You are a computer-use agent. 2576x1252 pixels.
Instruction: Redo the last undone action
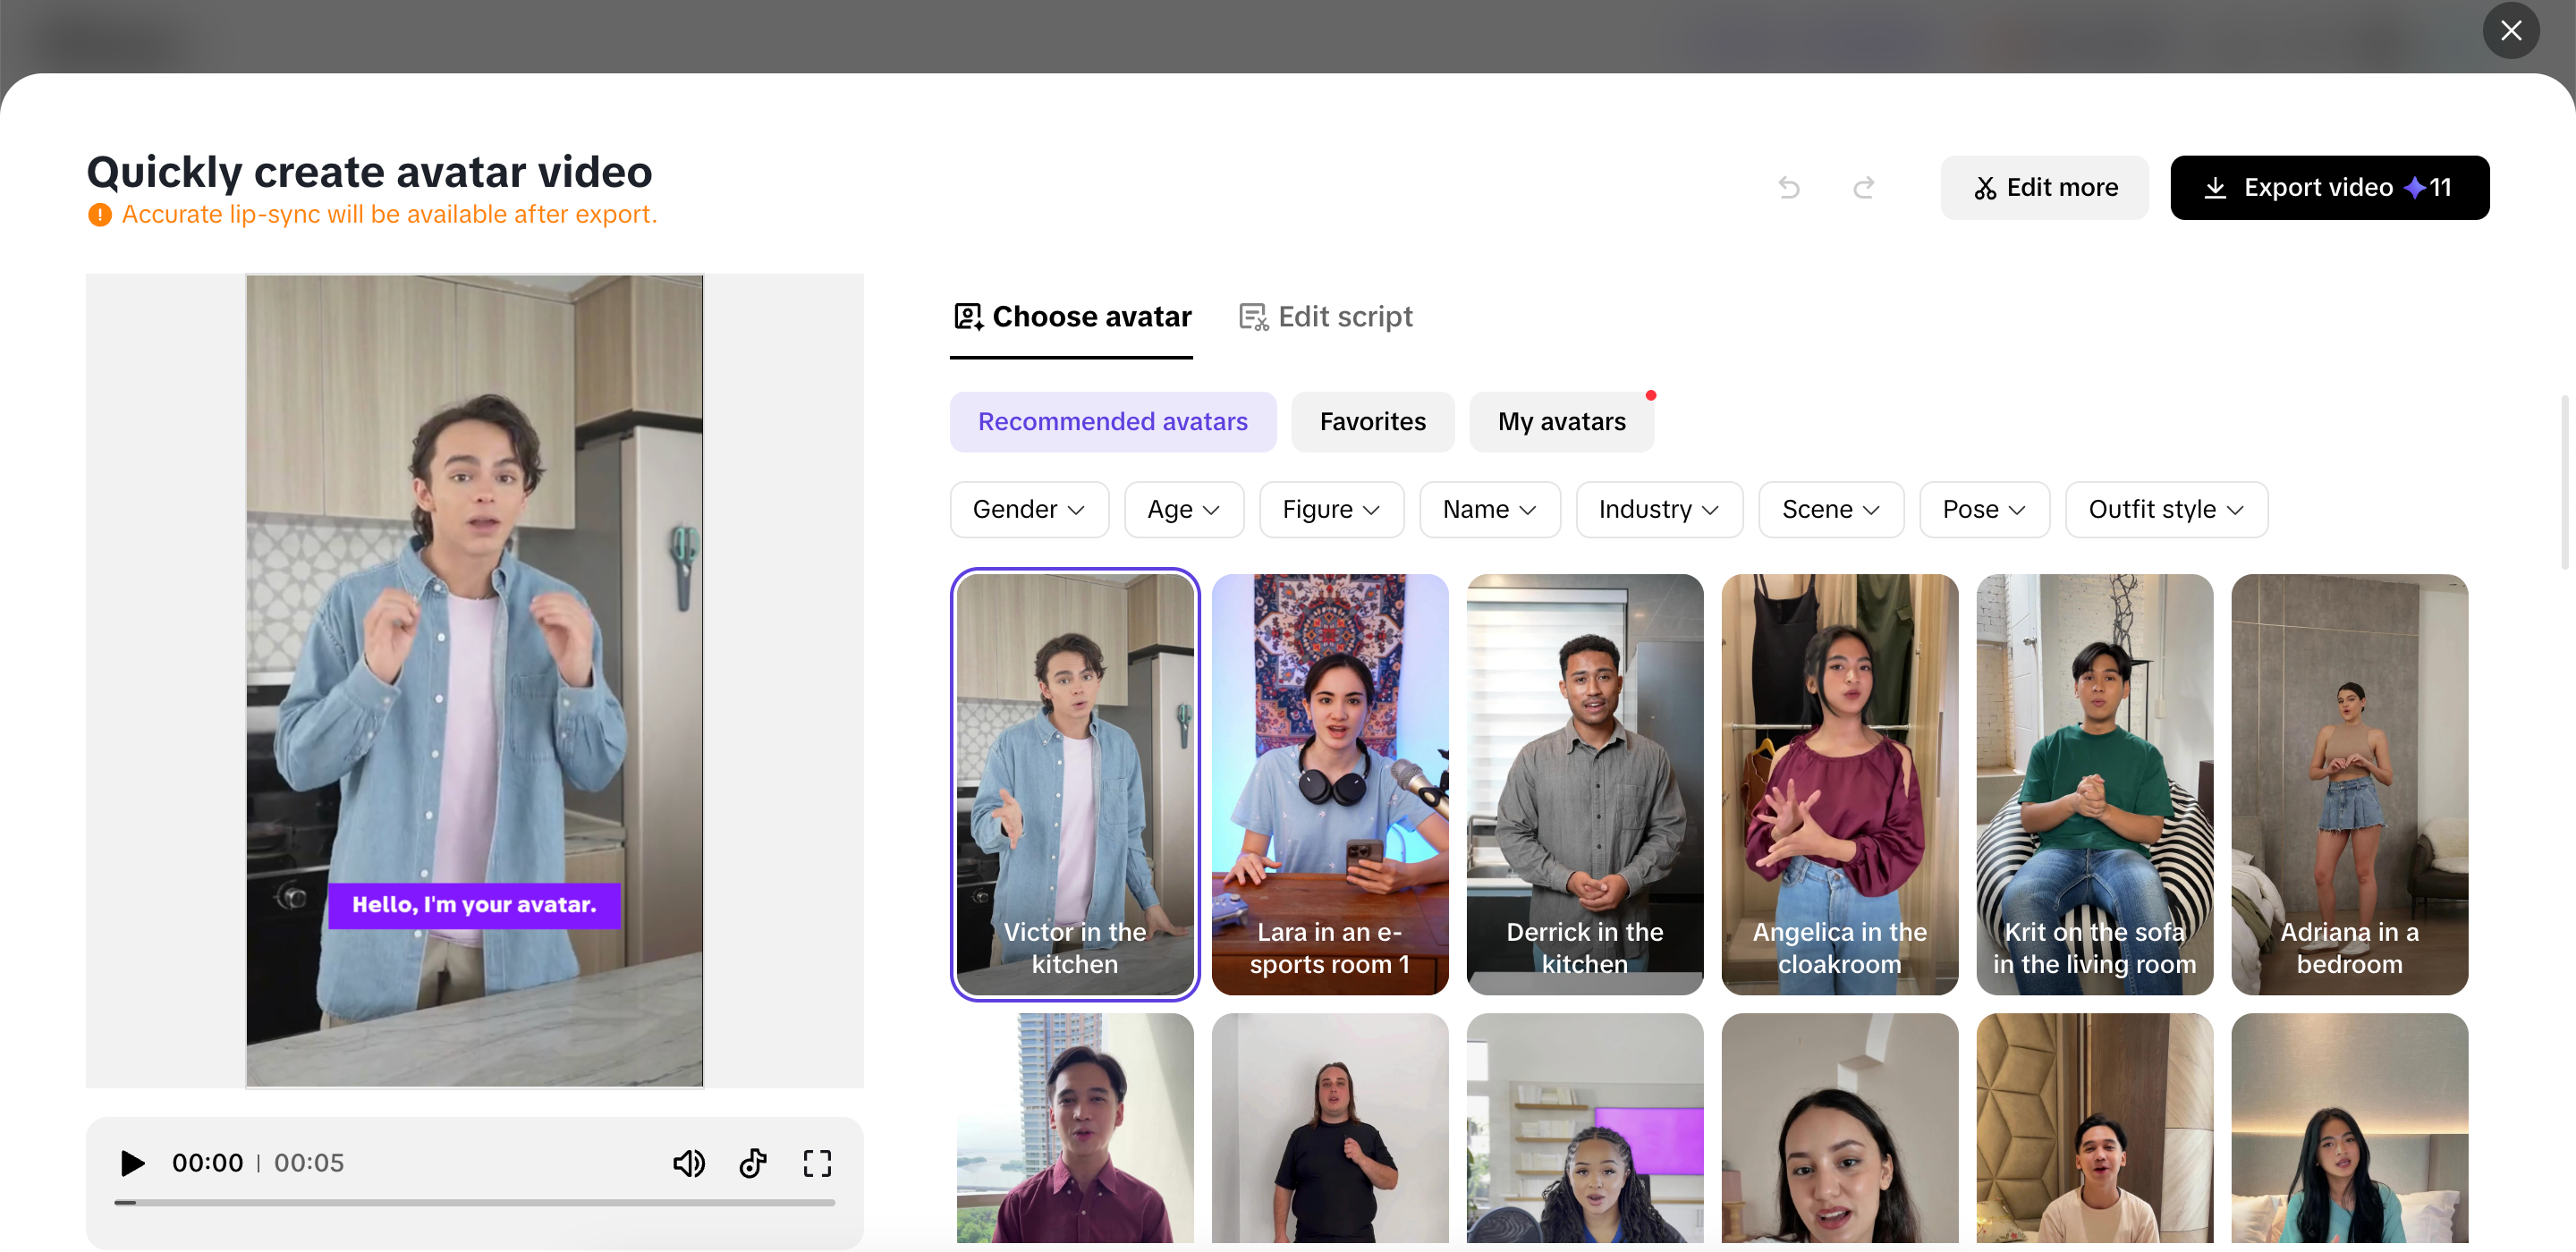[x=1863, y=188]
